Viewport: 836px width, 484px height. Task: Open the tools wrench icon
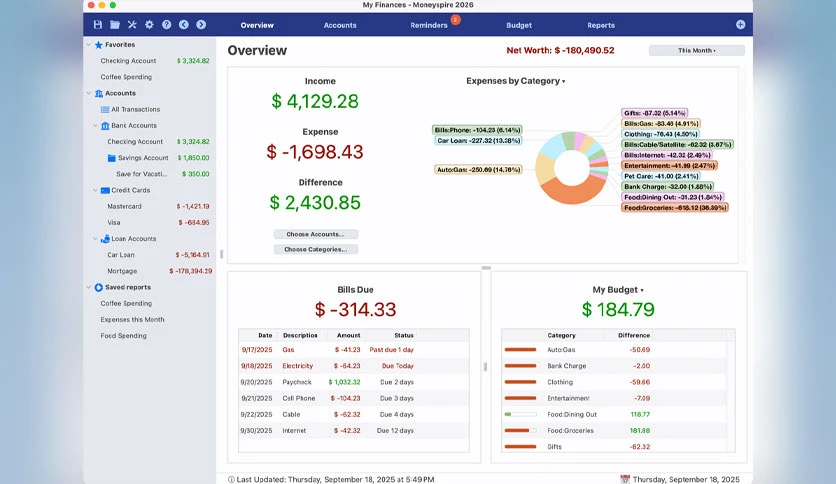(x=132, y=25)
